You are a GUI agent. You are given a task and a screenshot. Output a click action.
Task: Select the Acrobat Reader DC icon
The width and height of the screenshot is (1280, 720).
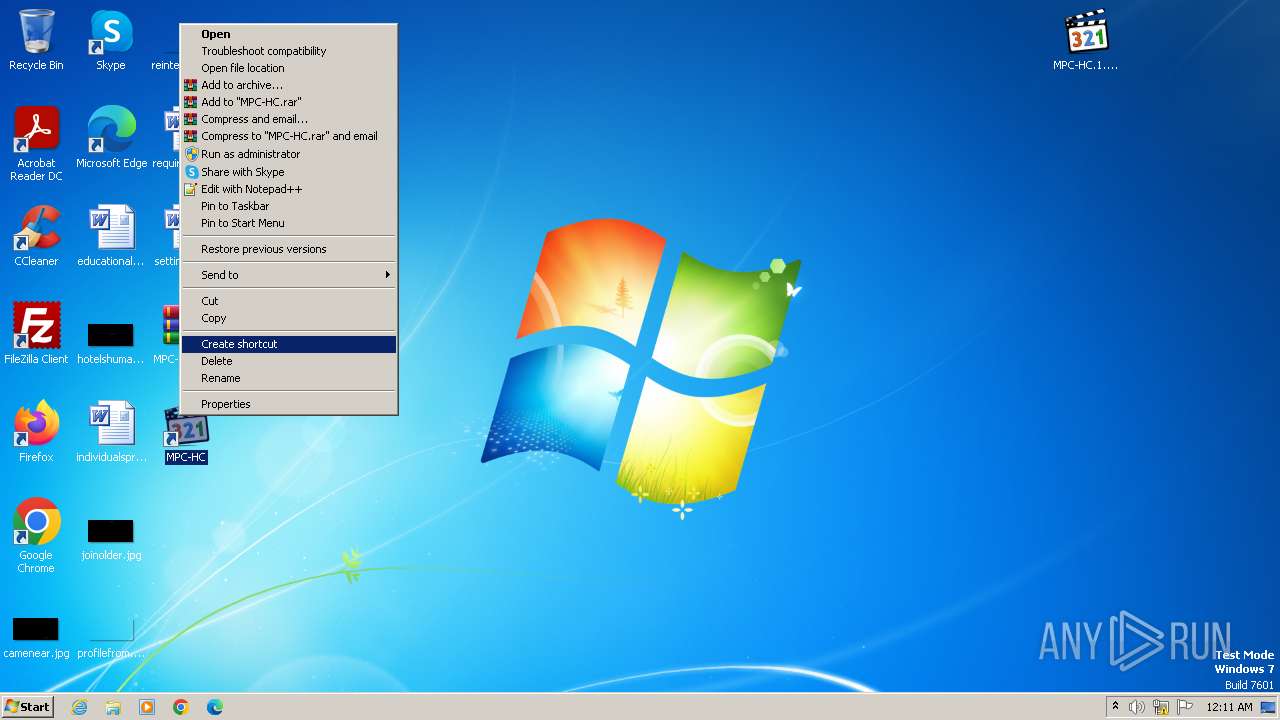[x=36, y=143]
